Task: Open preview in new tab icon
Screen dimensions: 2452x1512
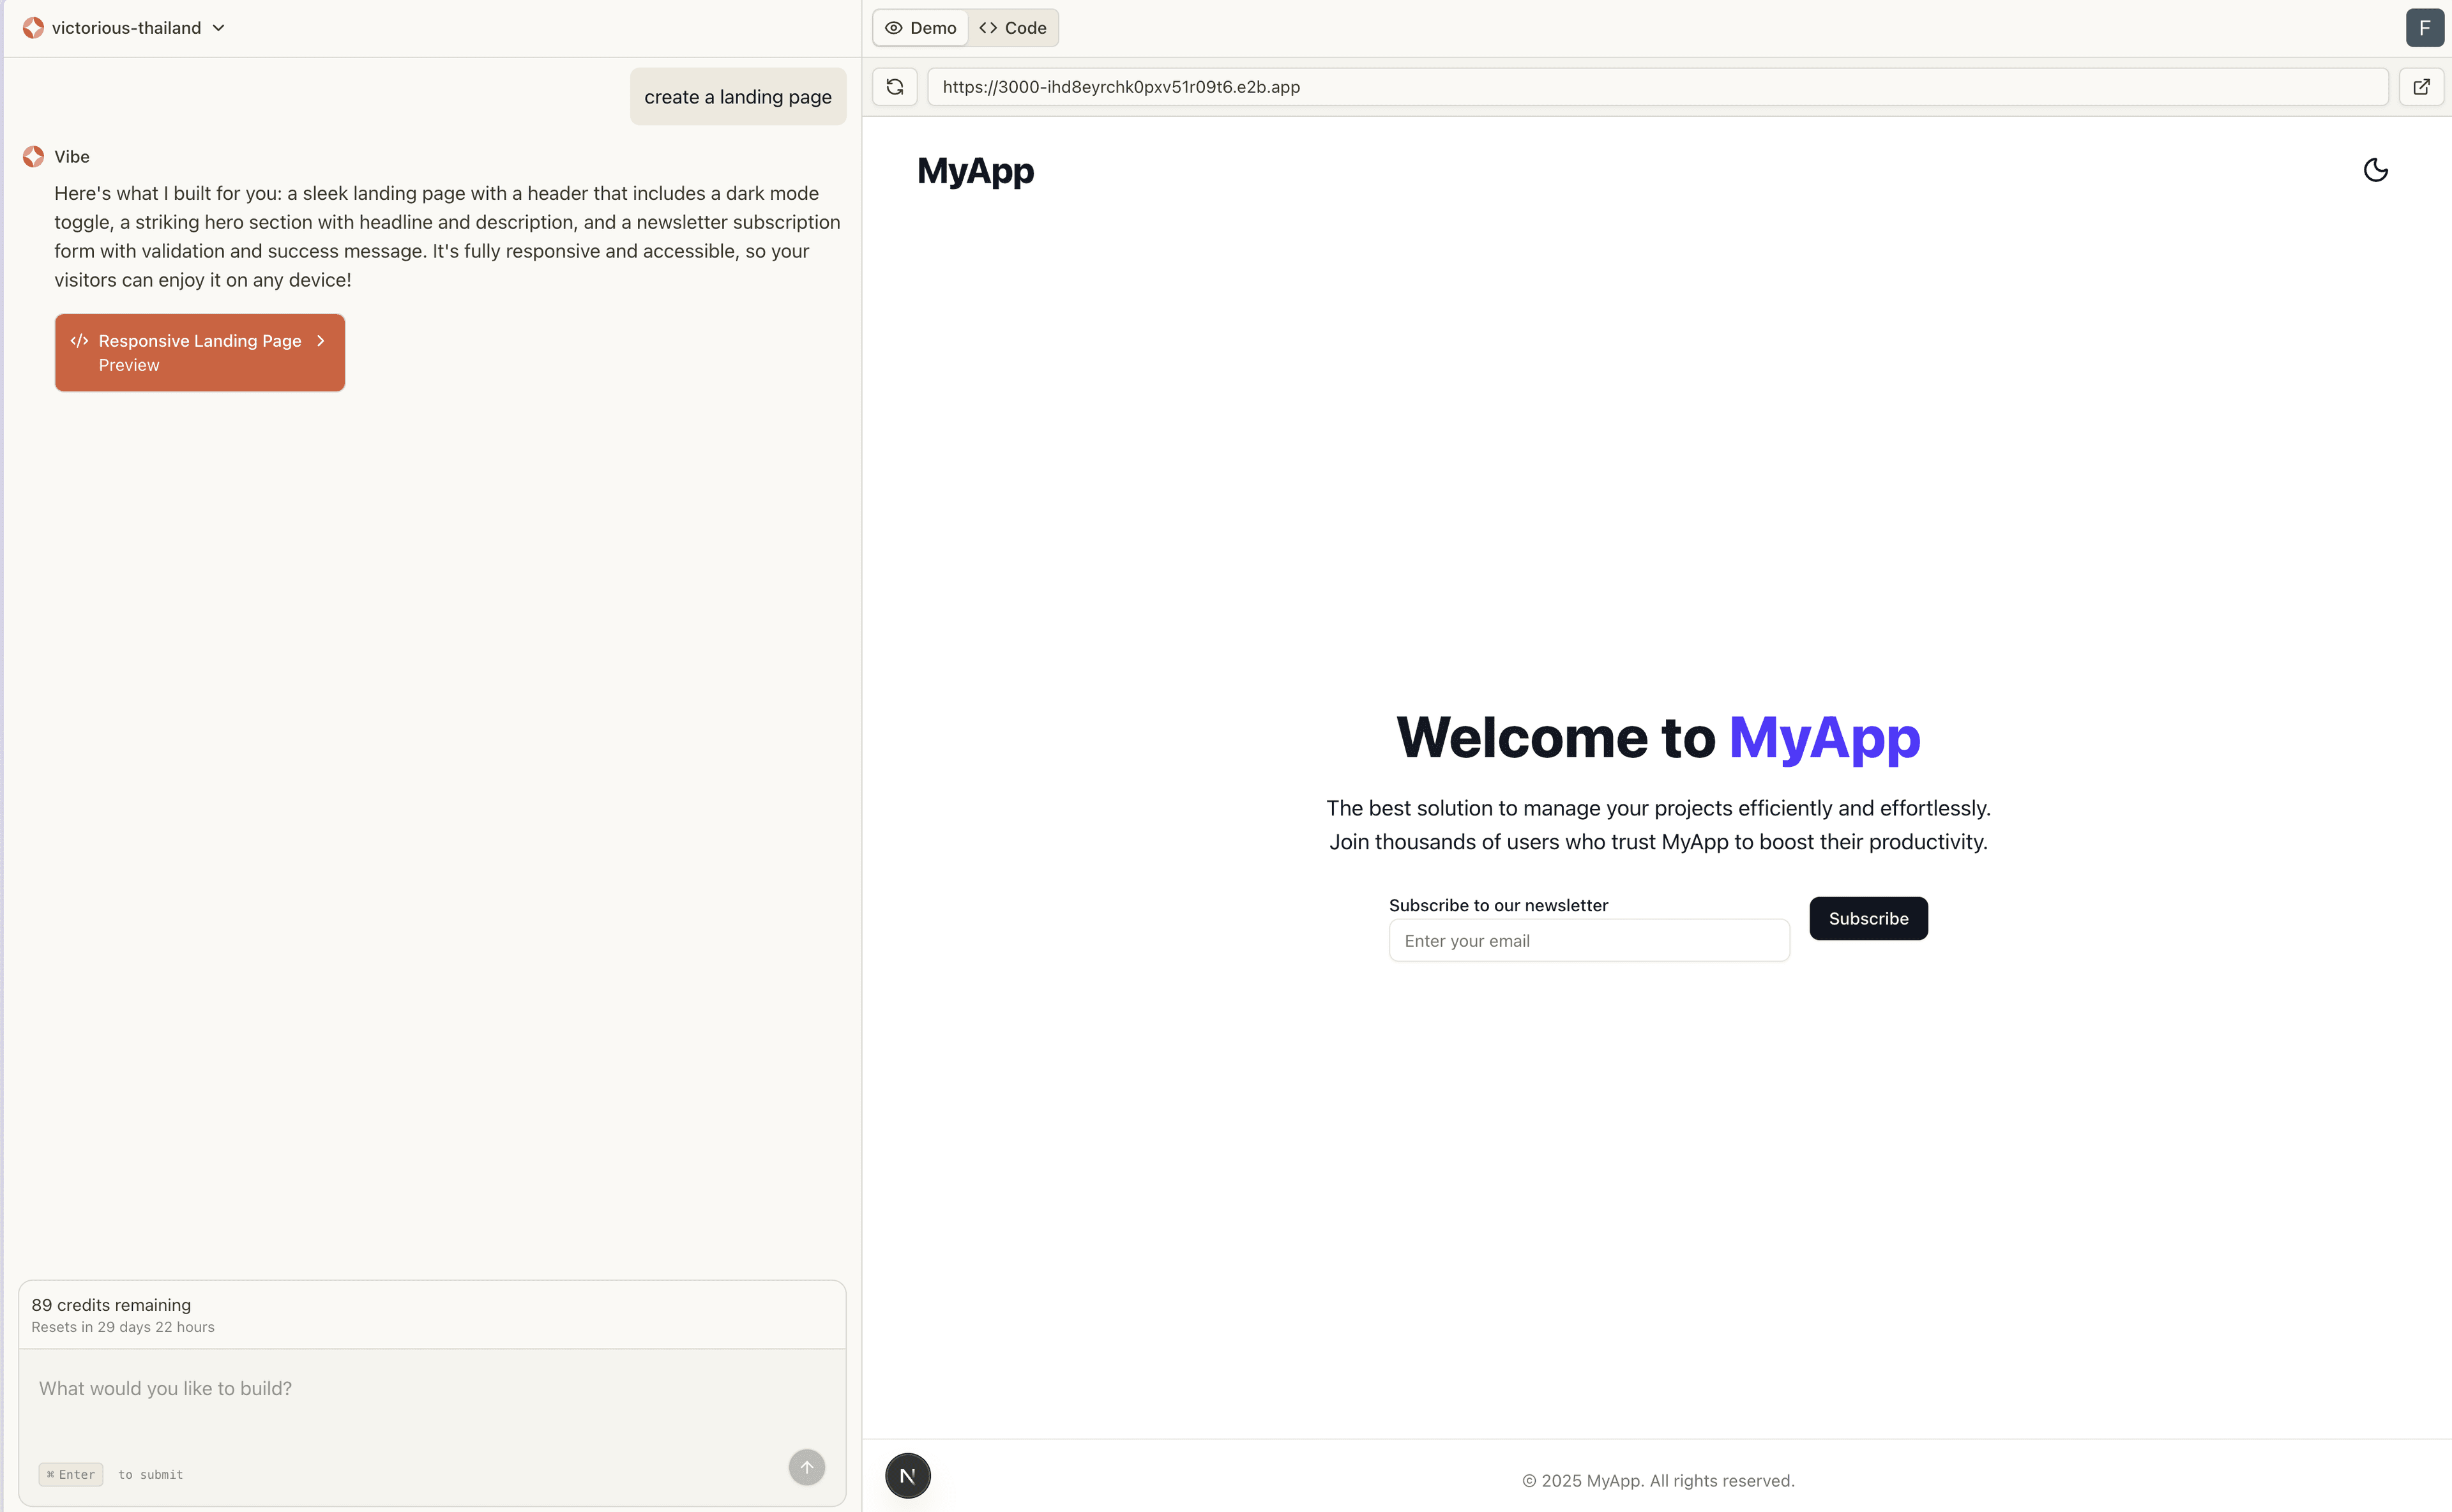Action: pyautogui.click(x=2421, y=87)
